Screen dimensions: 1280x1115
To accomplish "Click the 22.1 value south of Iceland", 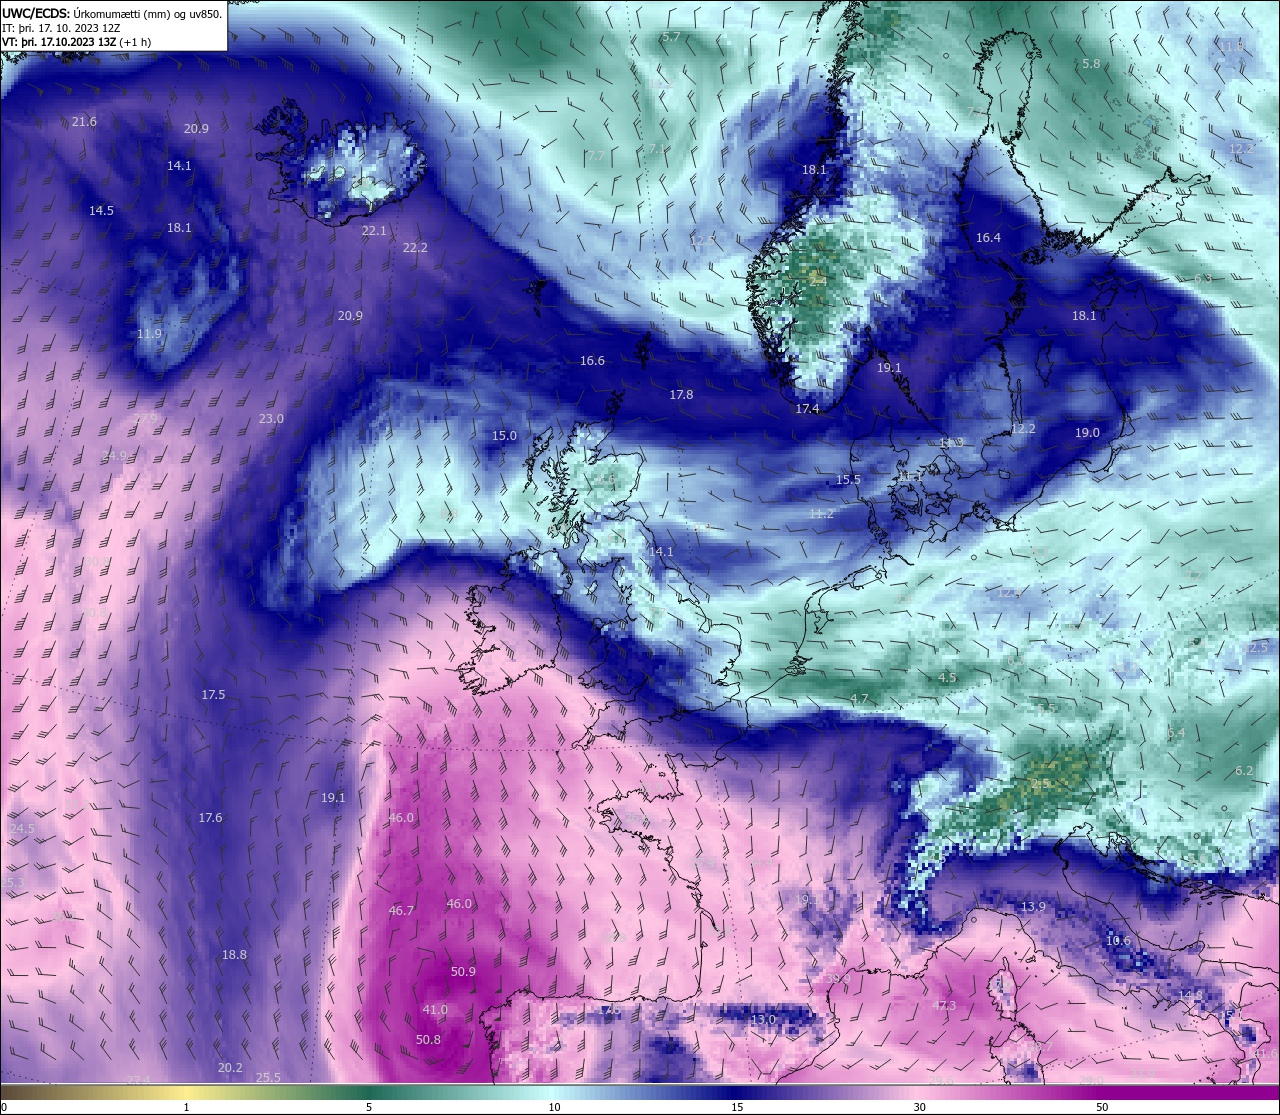I will (373, 231).
